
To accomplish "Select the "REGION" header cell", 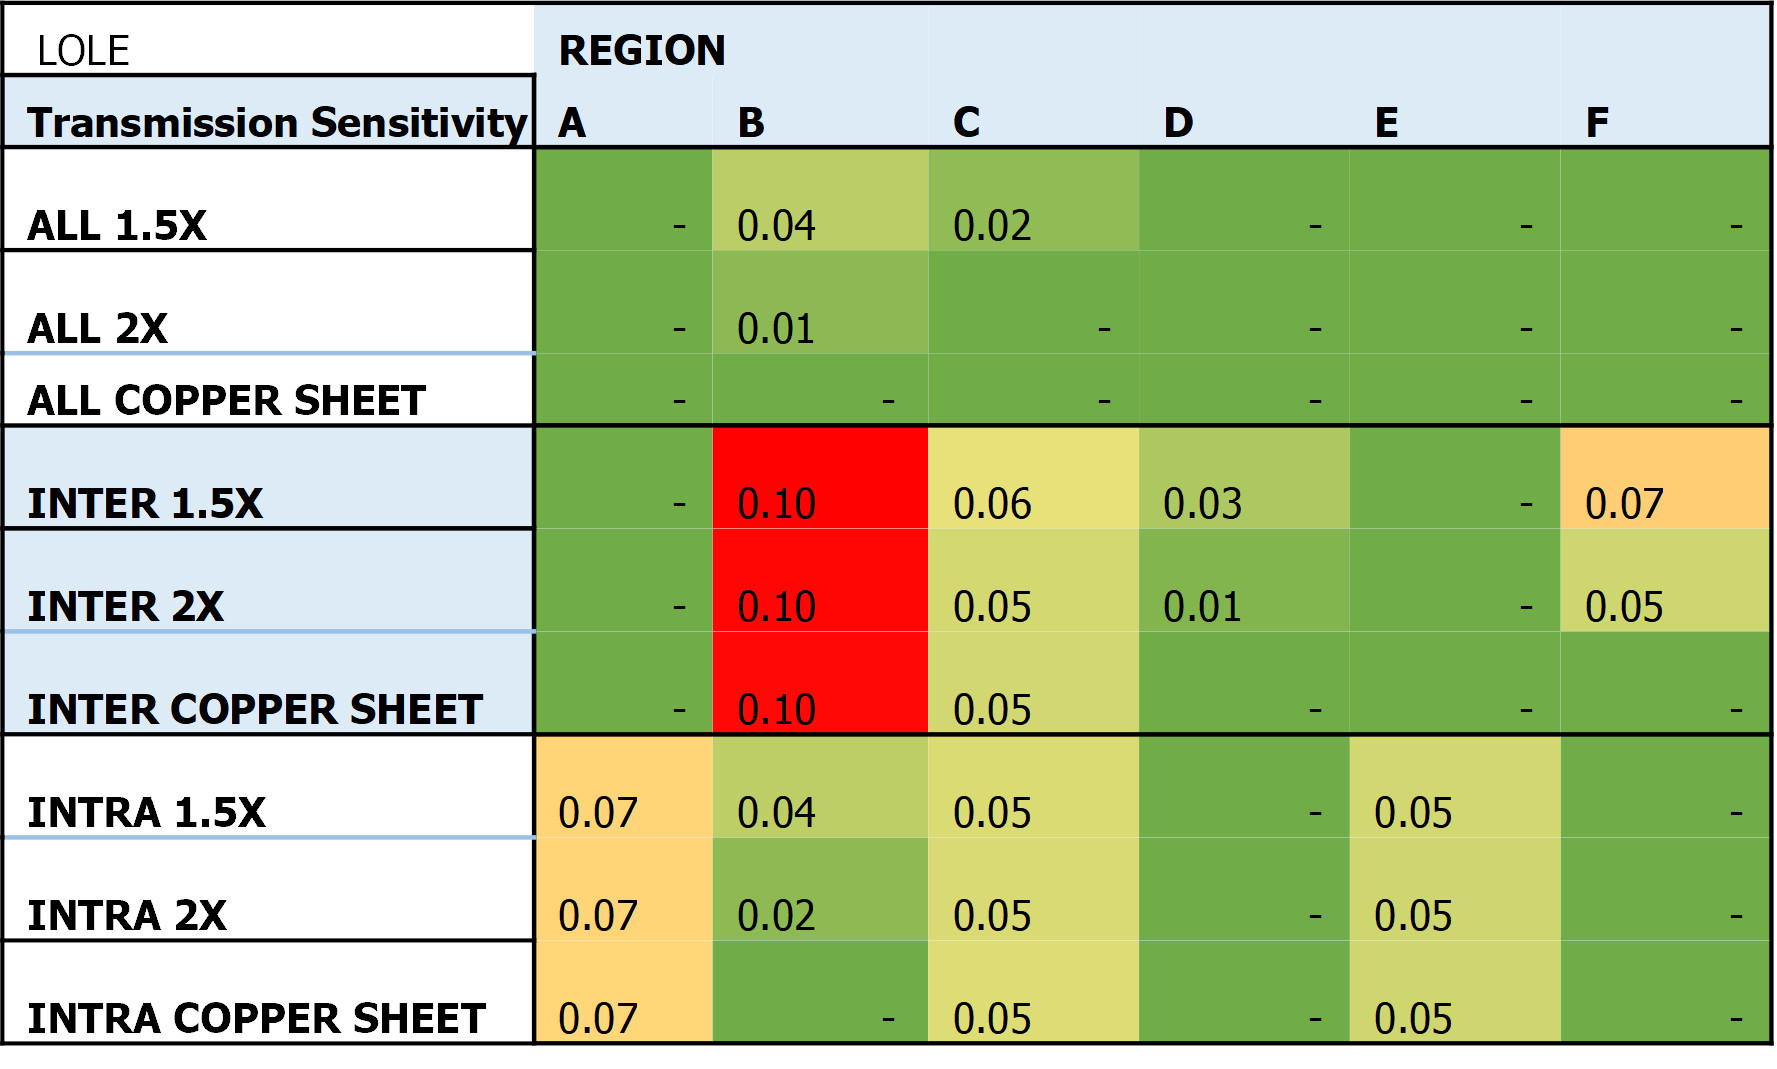I will click(x=642, y=50).
